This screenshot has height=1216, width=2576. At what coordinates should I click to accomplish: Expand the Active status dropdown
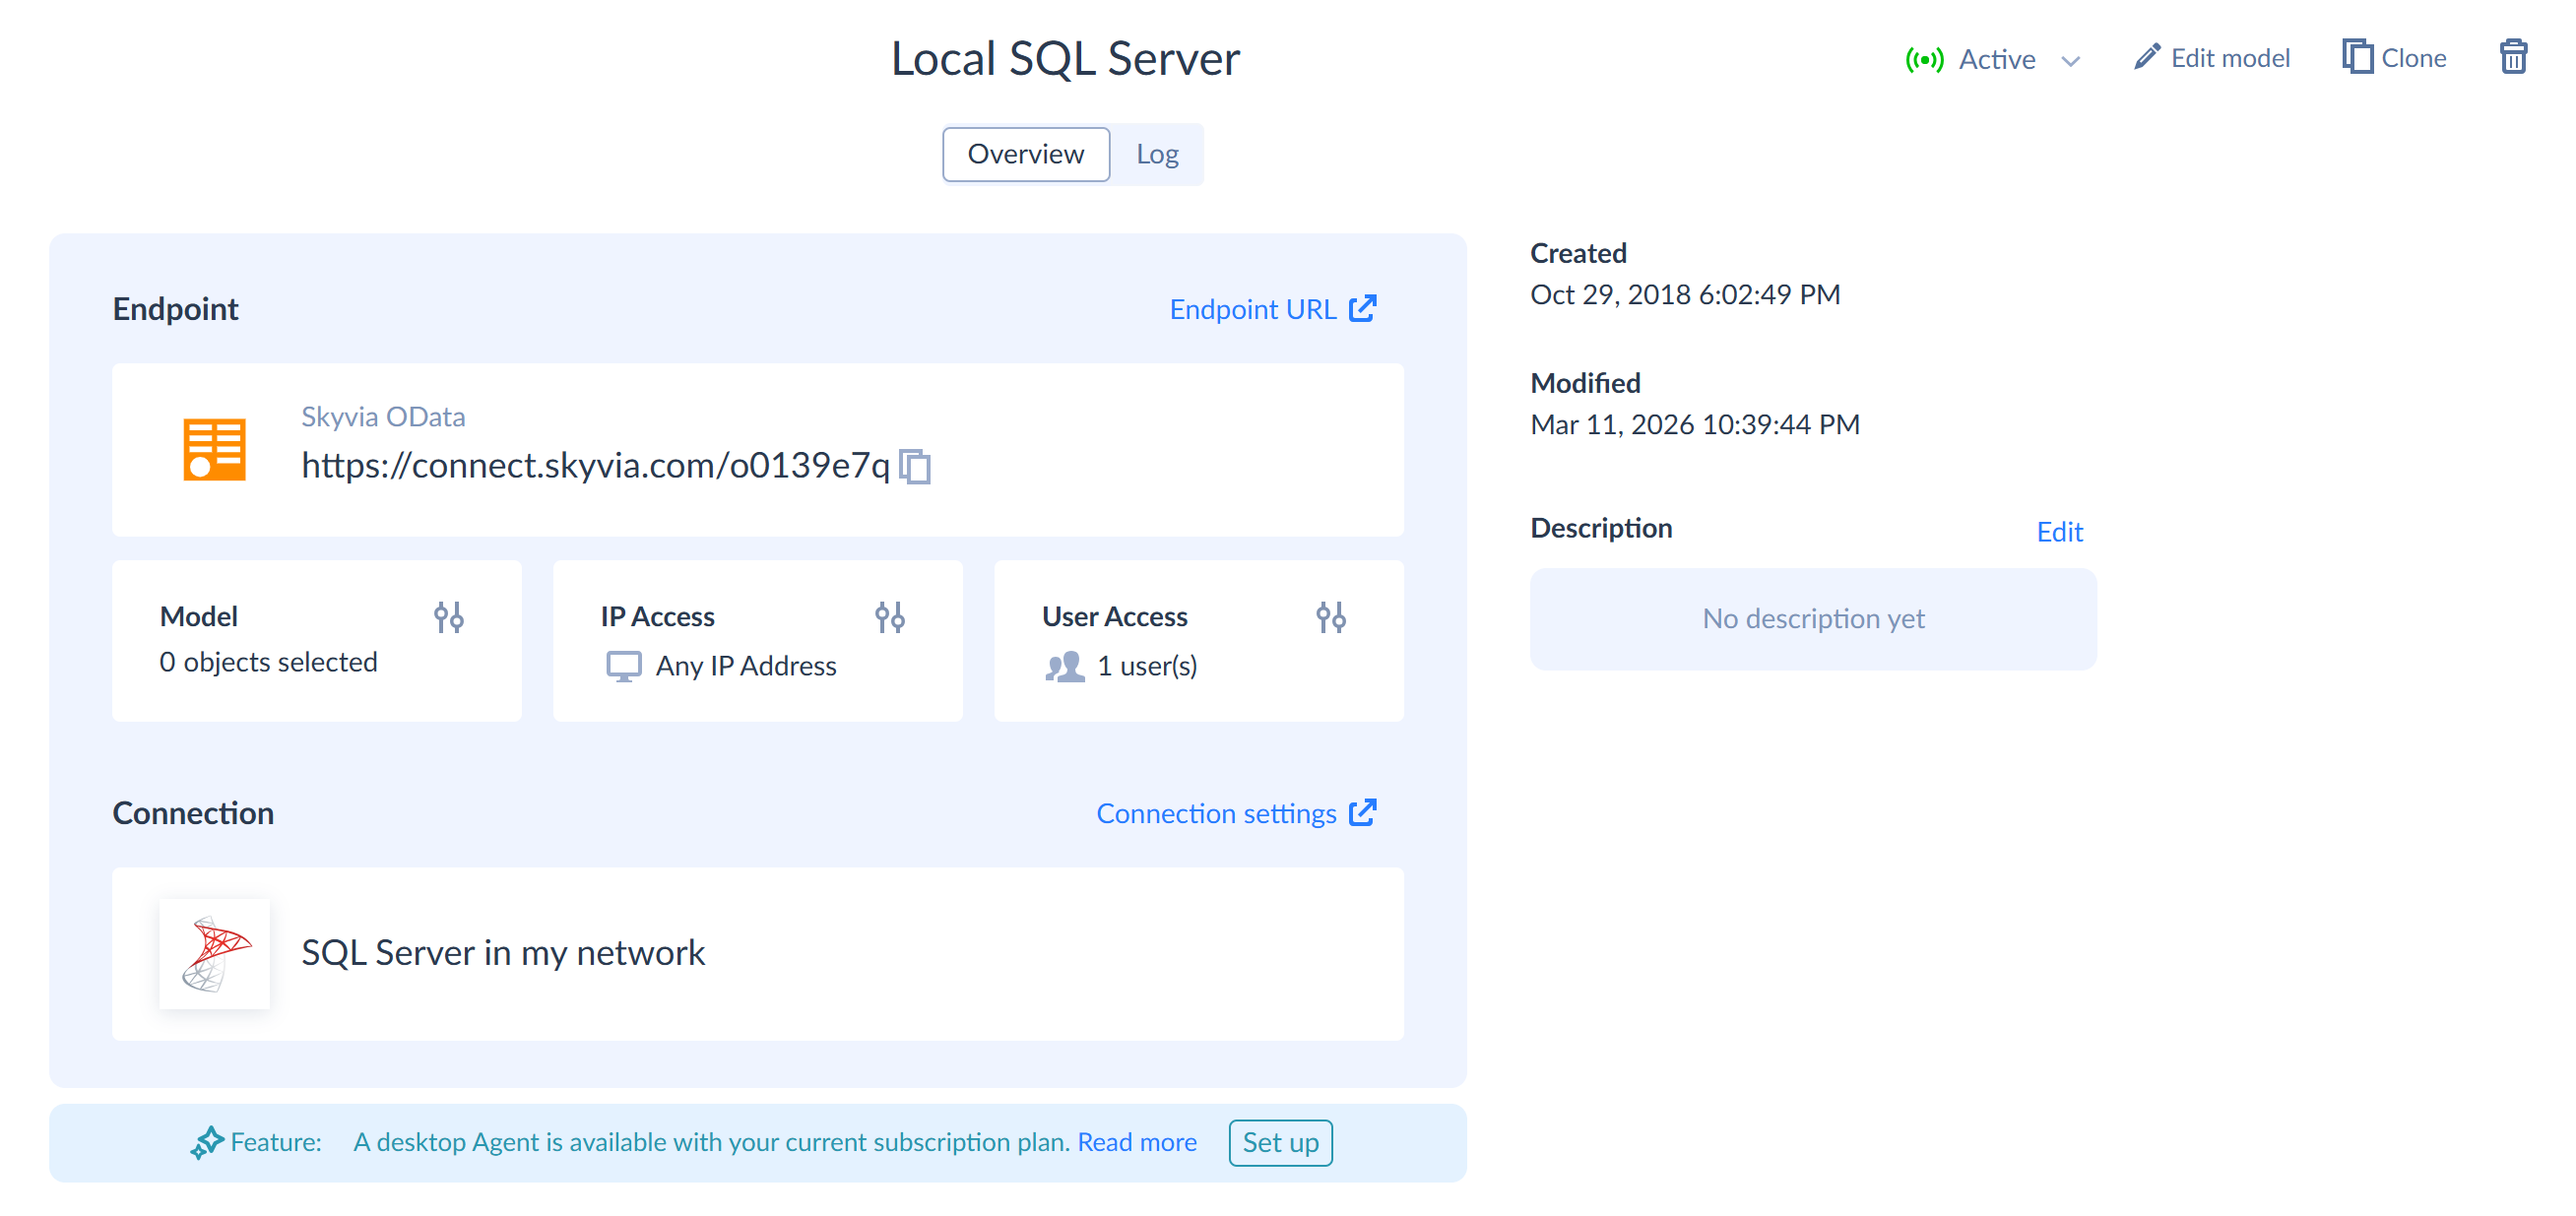(x=2072, y=61)
